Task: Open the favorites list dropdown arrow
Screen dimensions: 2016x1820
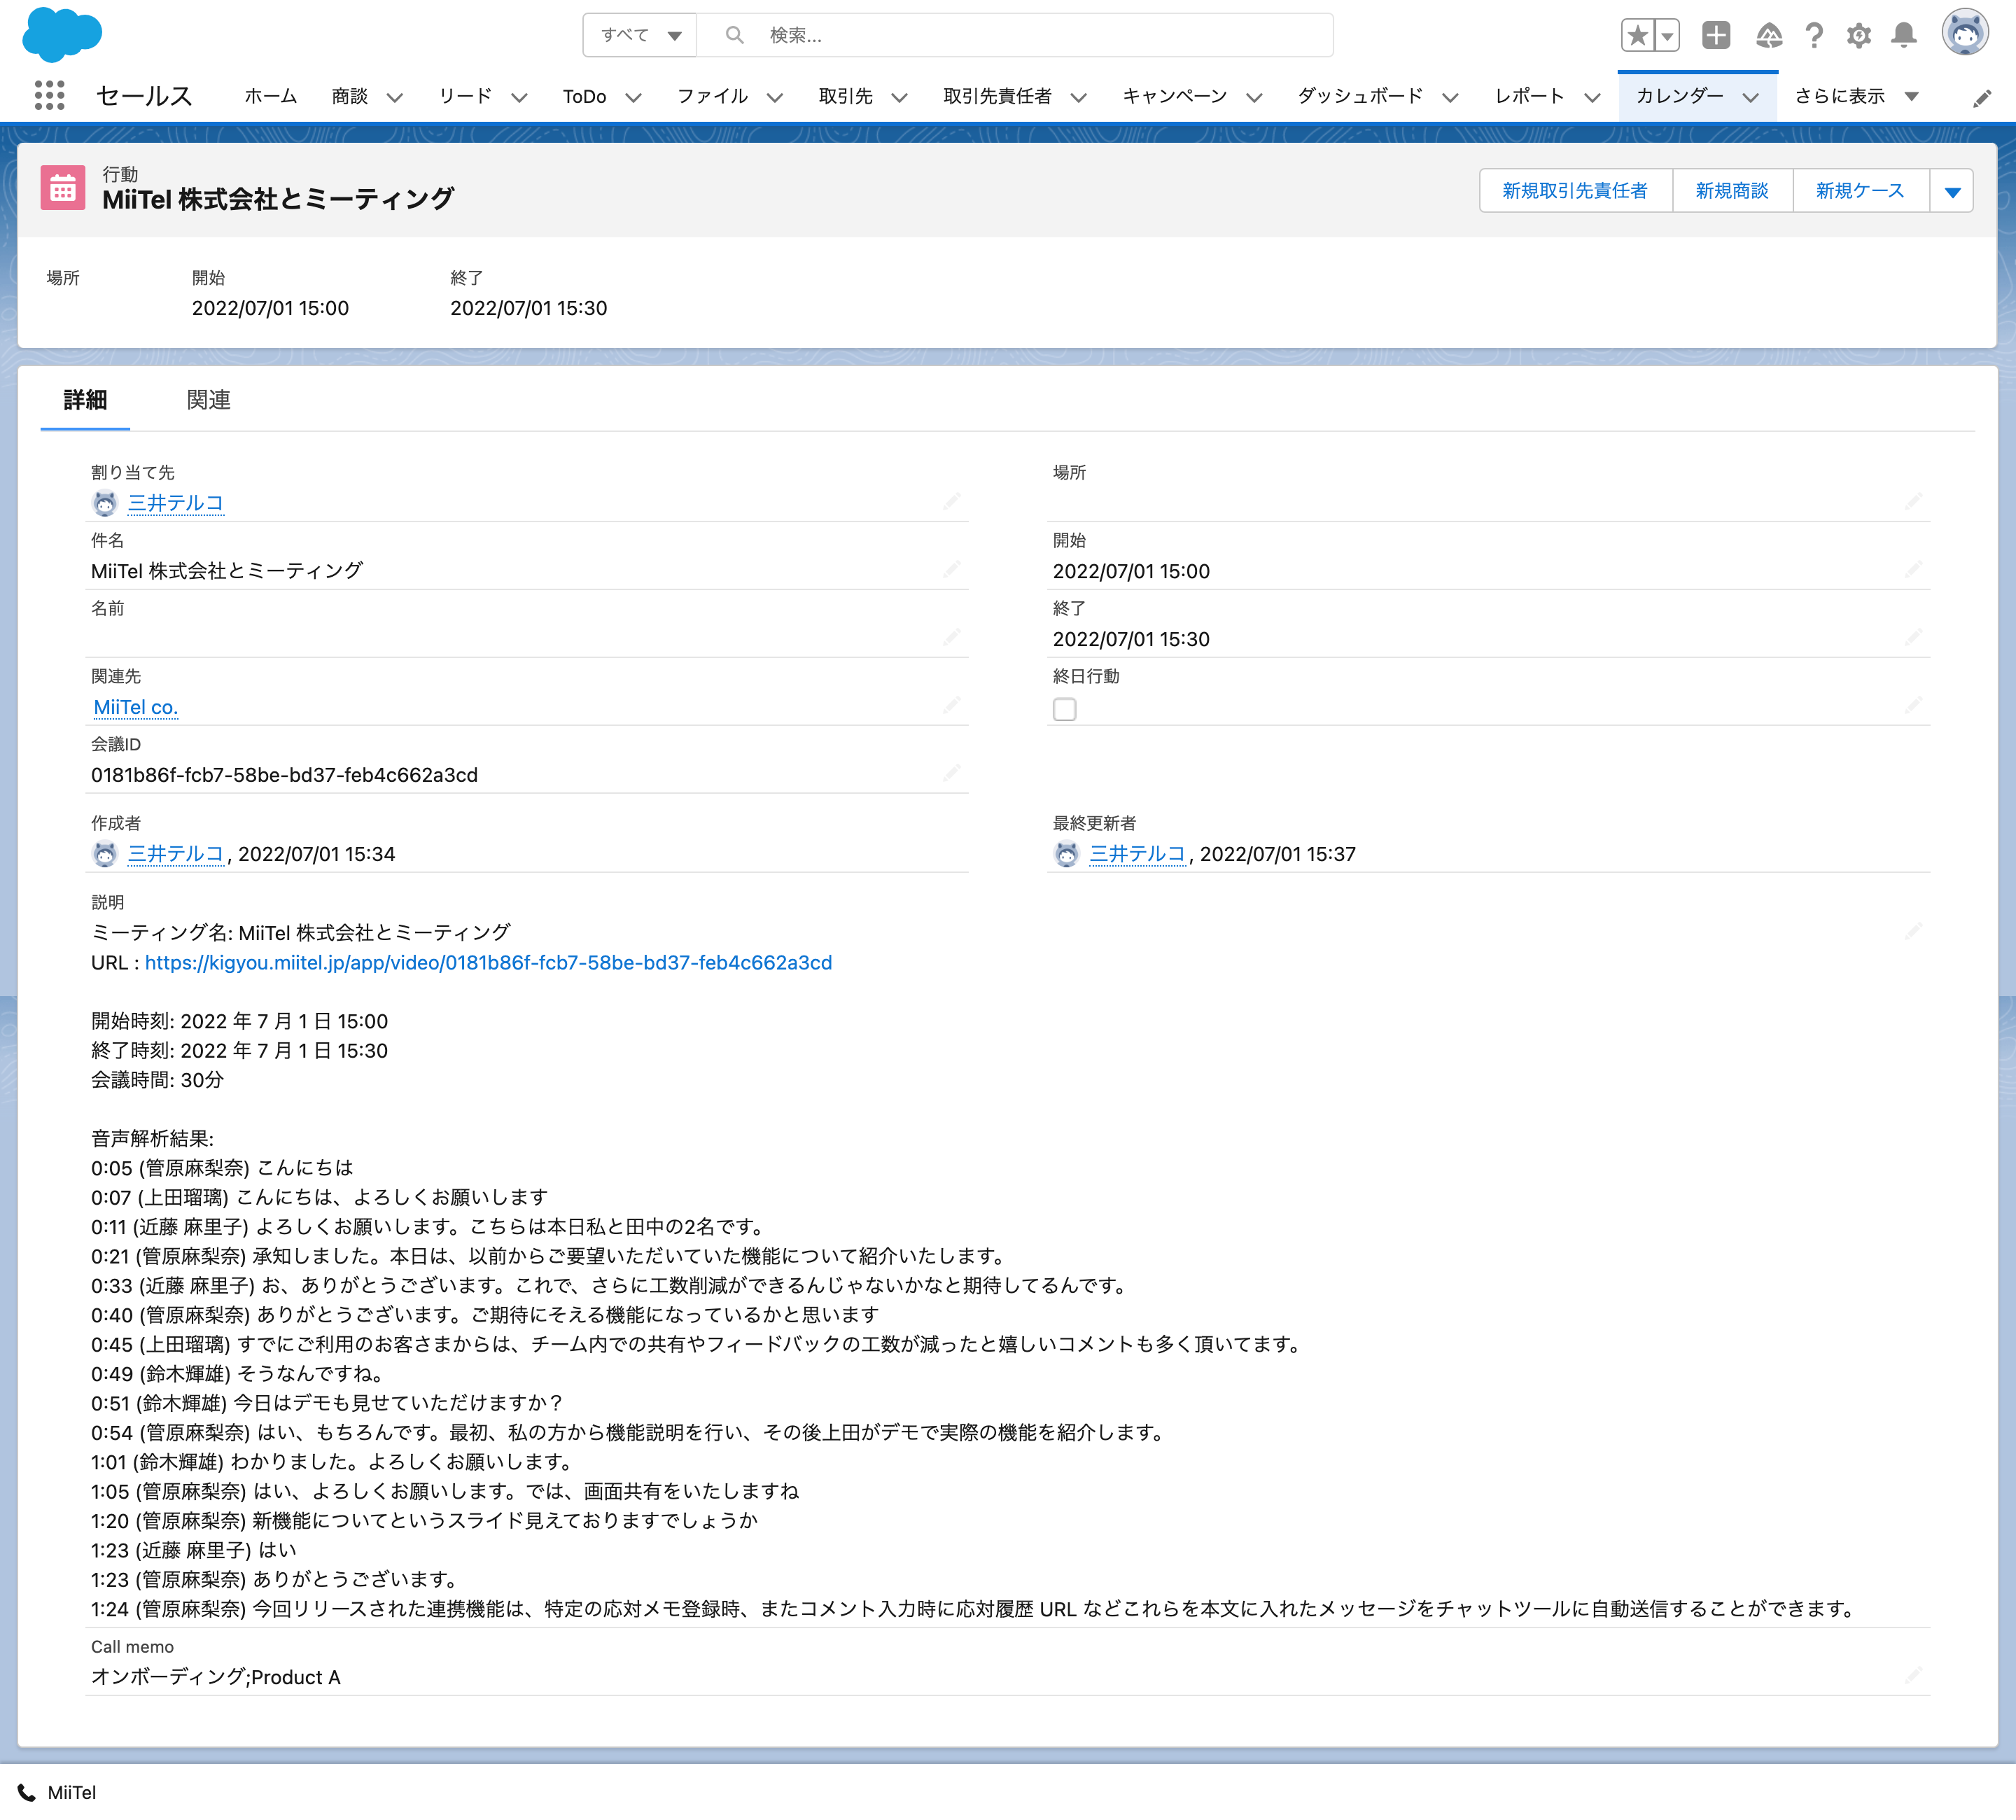Action: click(x=1666, y=36)
